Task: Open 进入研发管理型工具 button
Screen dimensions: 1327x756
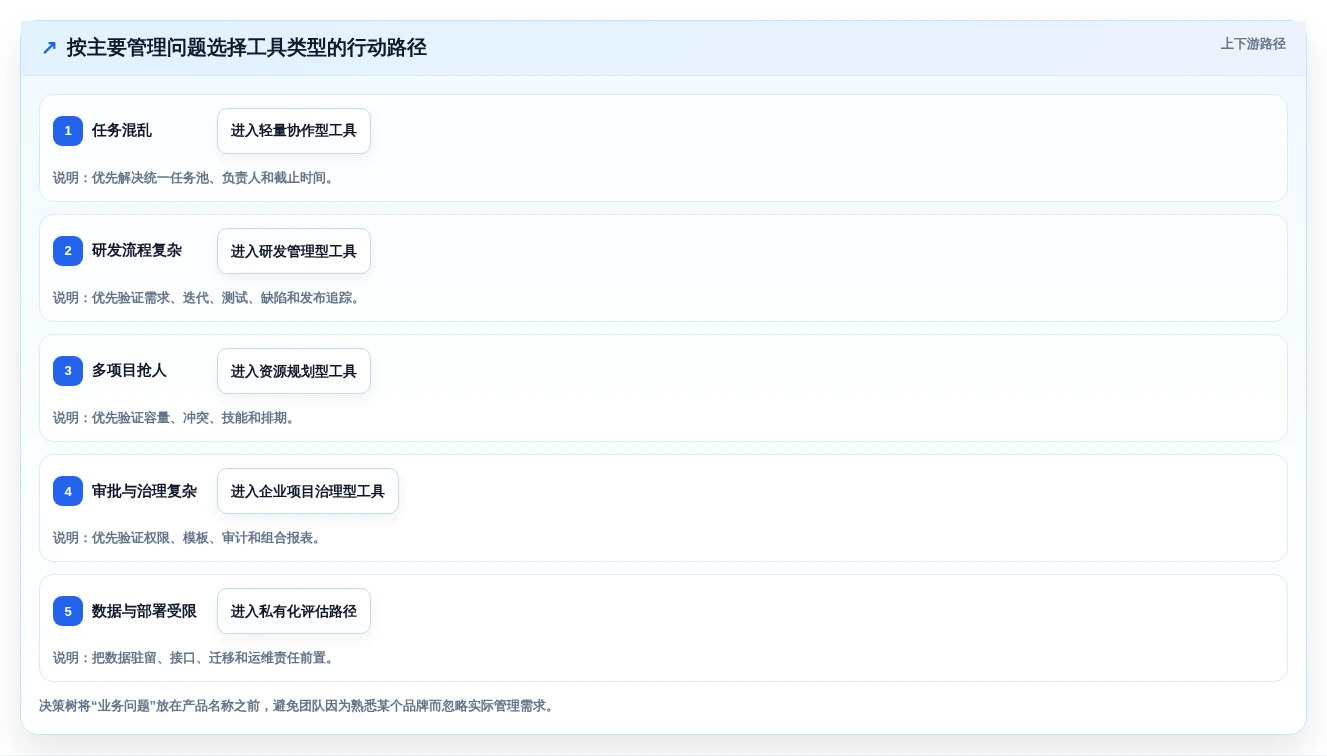Action: tap(294, 251)
